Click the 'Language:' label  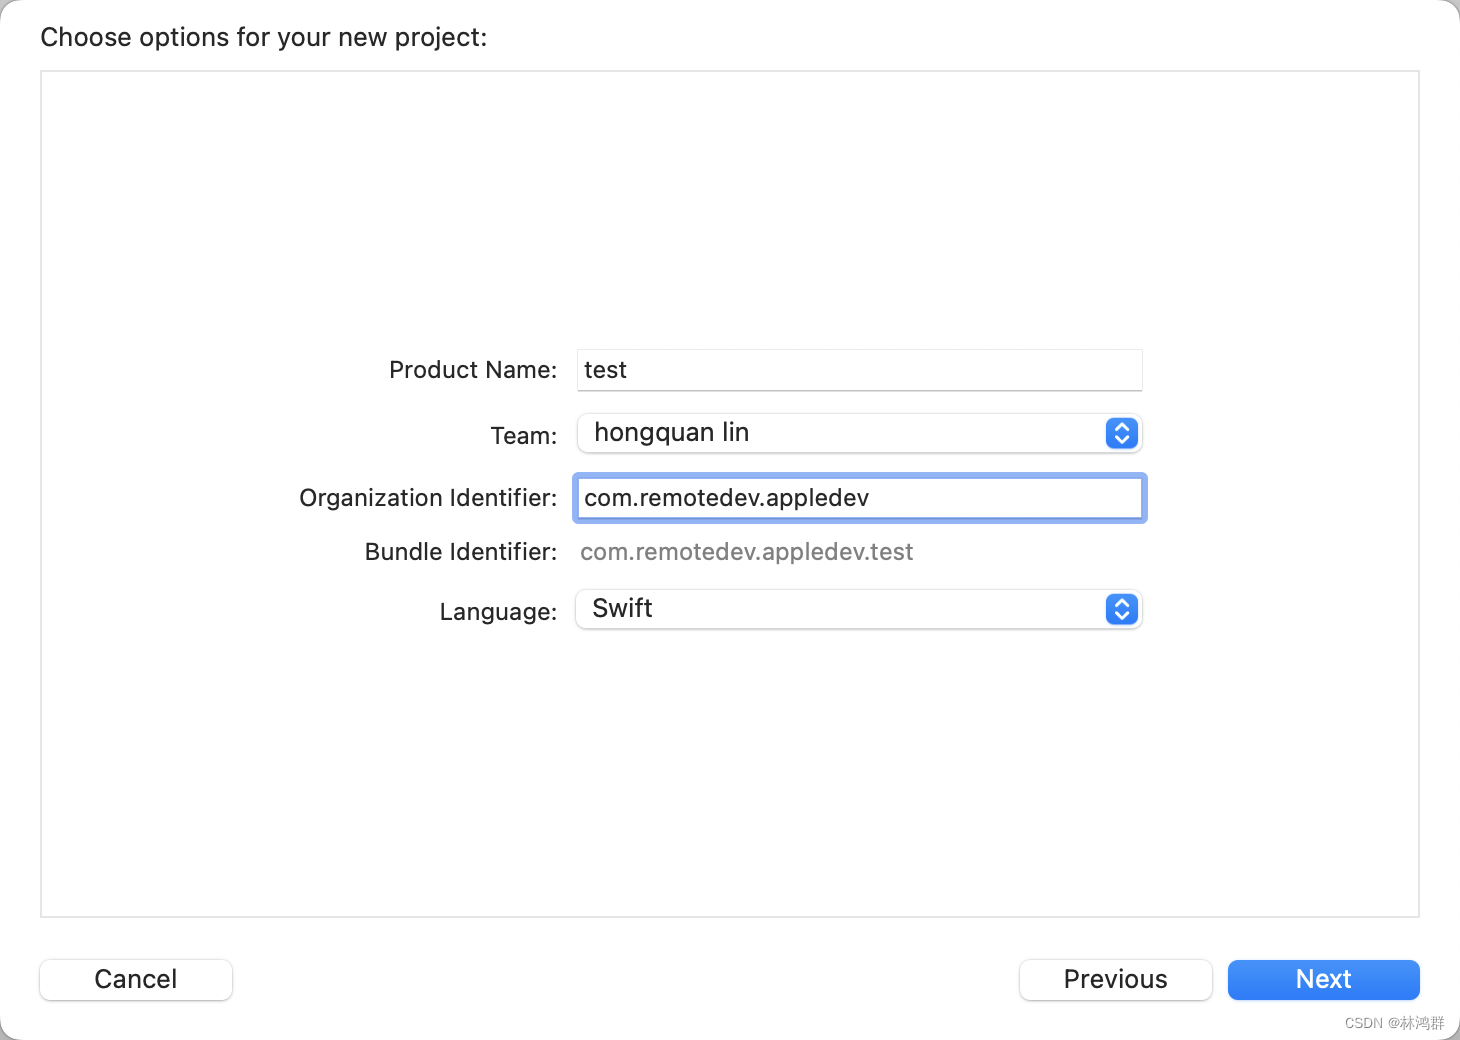pyautogui.click(x=498, y=612)
